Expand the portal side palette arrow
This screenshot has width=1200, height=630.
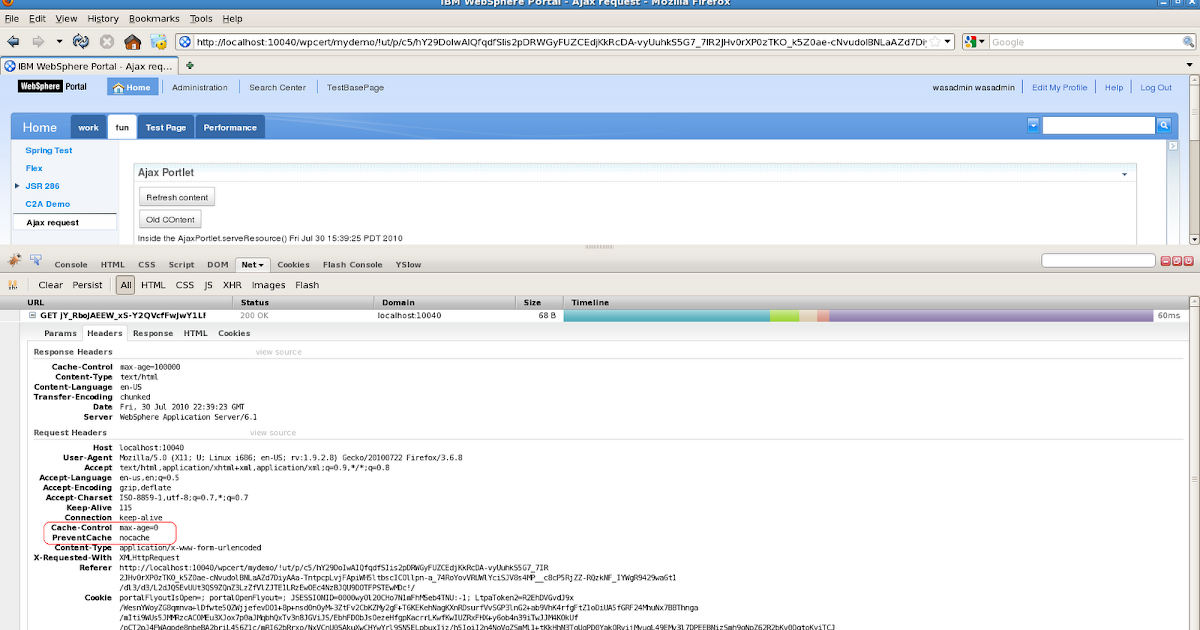tap(1175, 145)
